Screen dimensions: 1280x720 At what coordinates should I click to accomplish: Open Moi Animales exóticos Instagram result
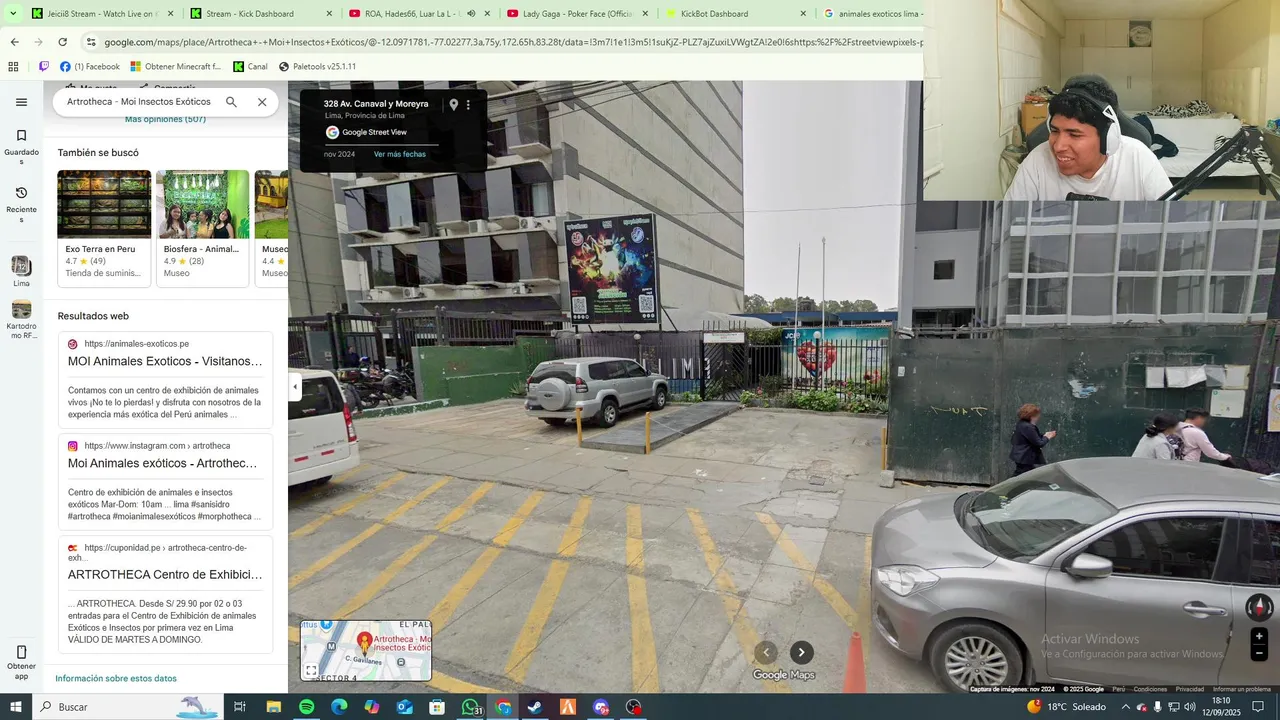[x=163, y=463]
